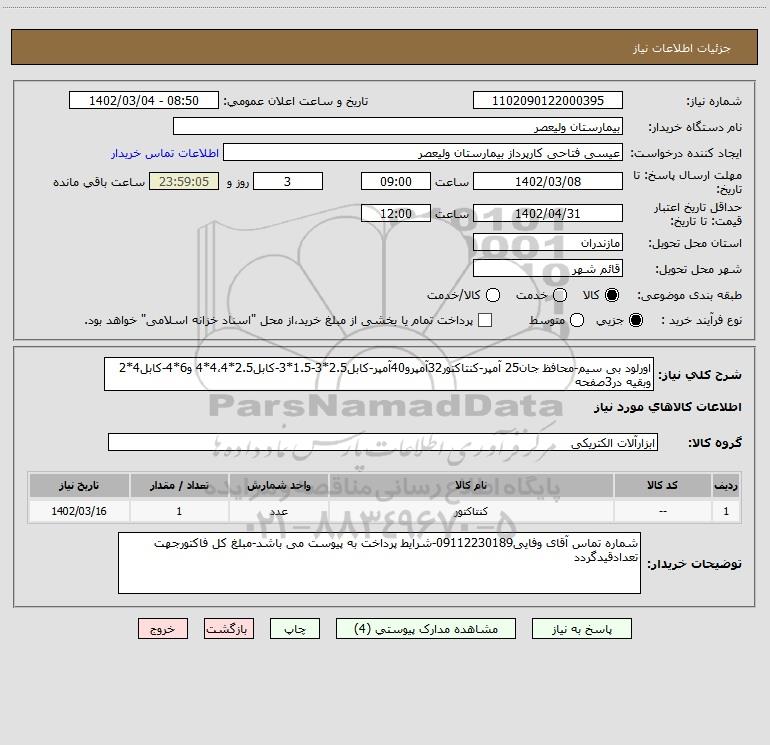Screen dimensions: 770x745
Task: Click the need number field 1102090122000395
Action: pyautogui.click(x=548, y=101)
